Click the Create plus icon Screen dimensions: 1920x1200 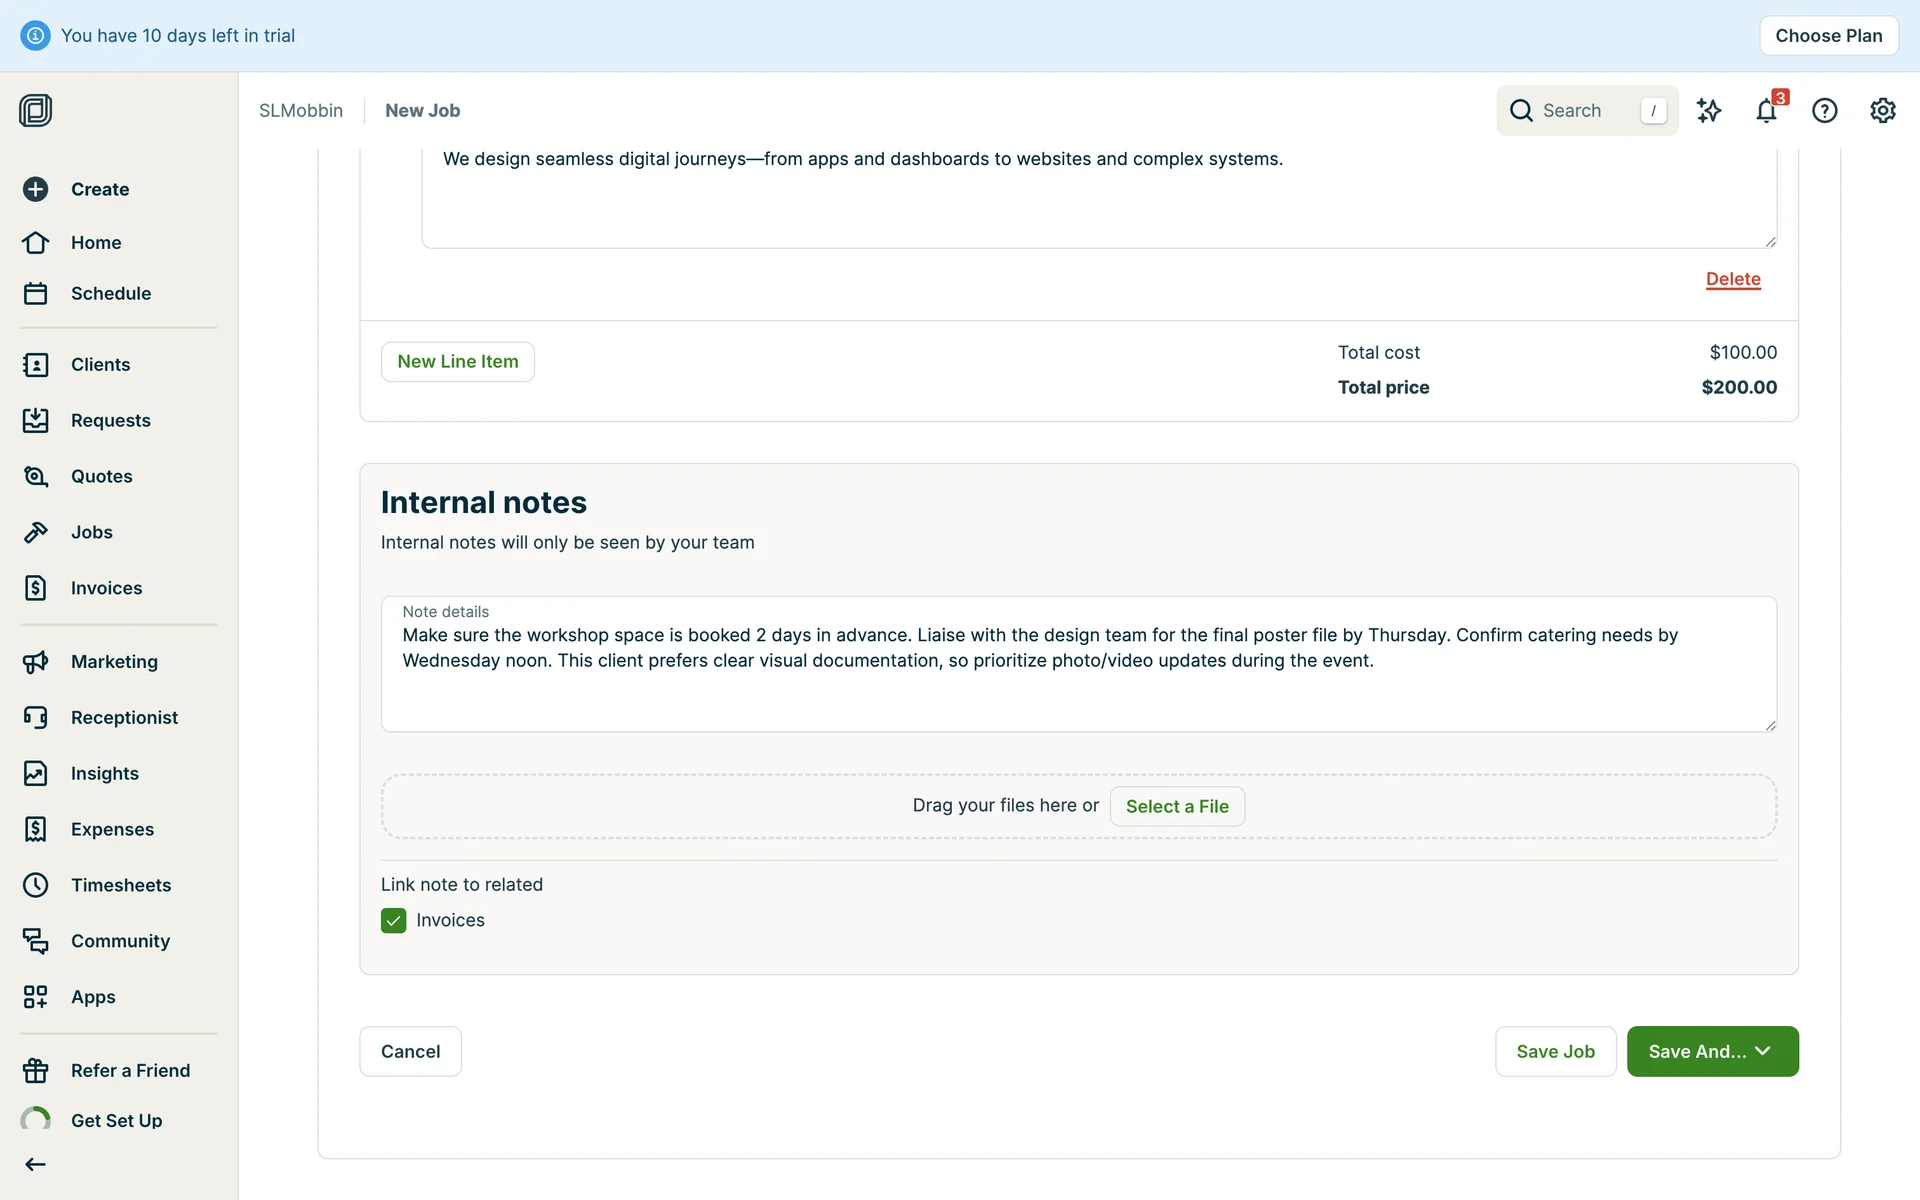tap(36, 189)
